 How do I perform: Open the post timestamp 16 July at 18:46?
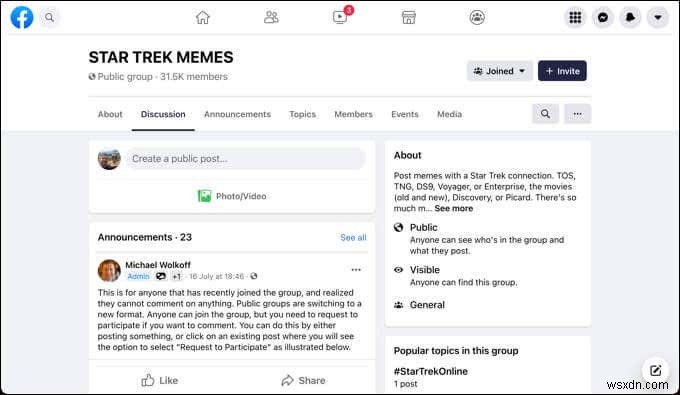[x=216, y=276]
